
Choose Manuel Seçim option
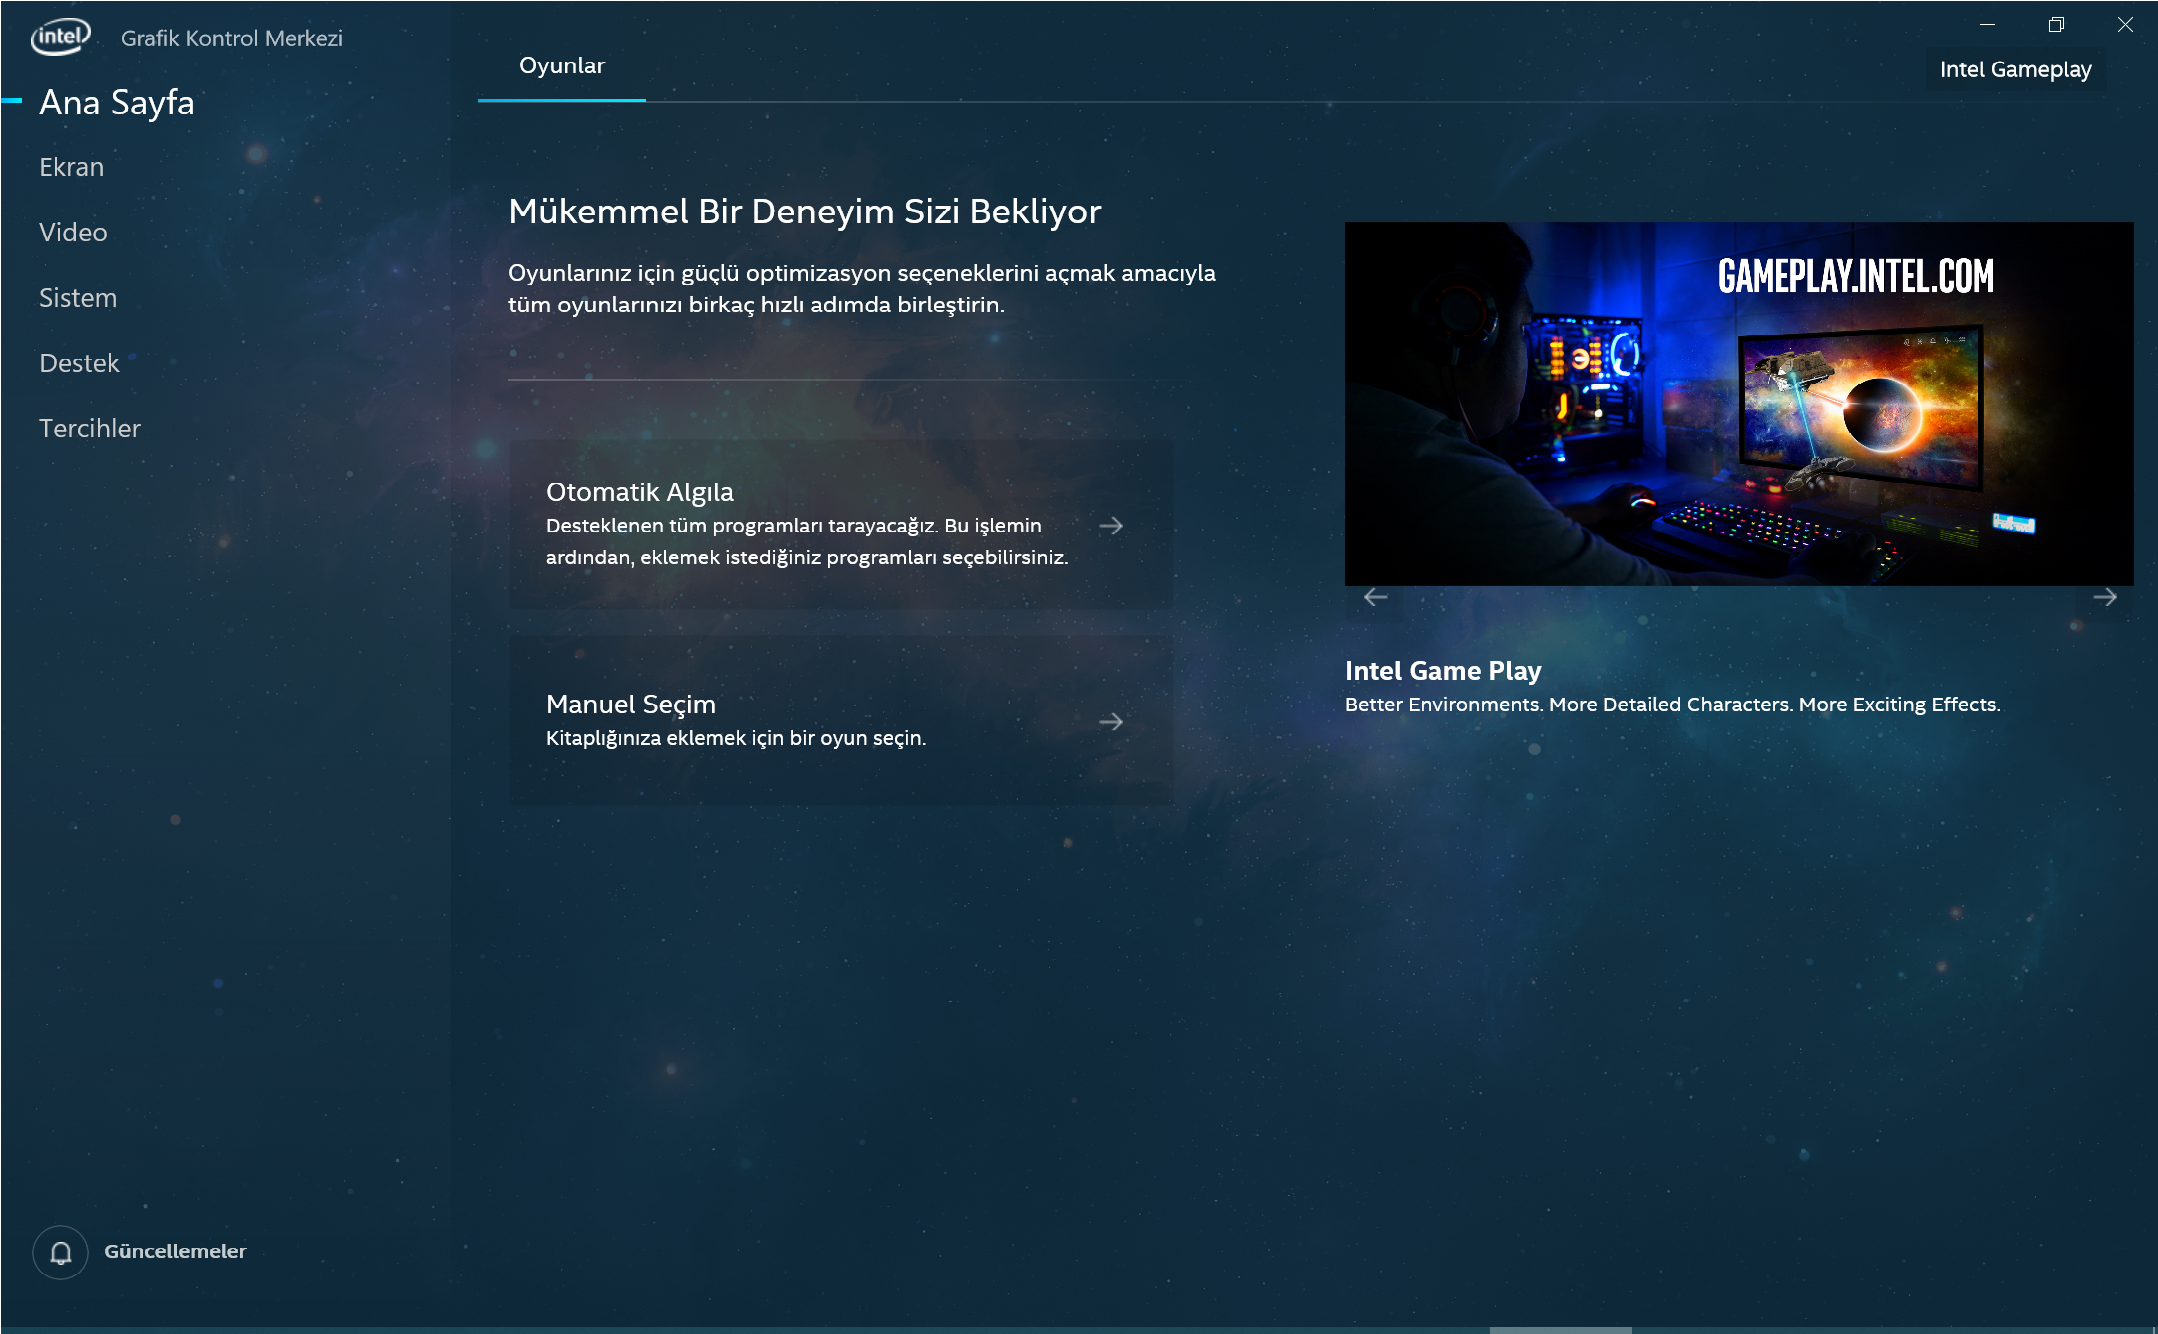point(840,720)
